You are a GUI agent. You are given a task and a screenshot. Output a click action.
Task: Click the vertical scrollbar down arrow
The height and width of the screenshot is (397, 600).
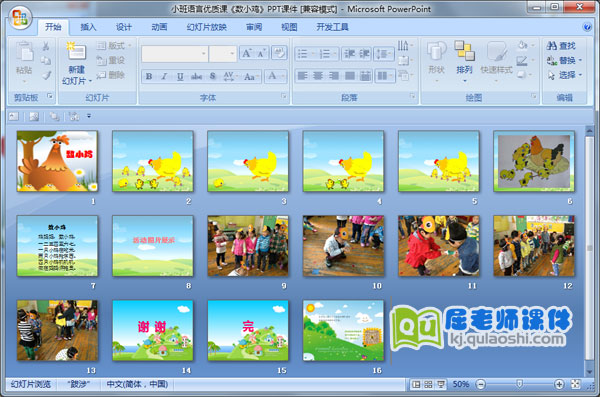coord(589,372)
